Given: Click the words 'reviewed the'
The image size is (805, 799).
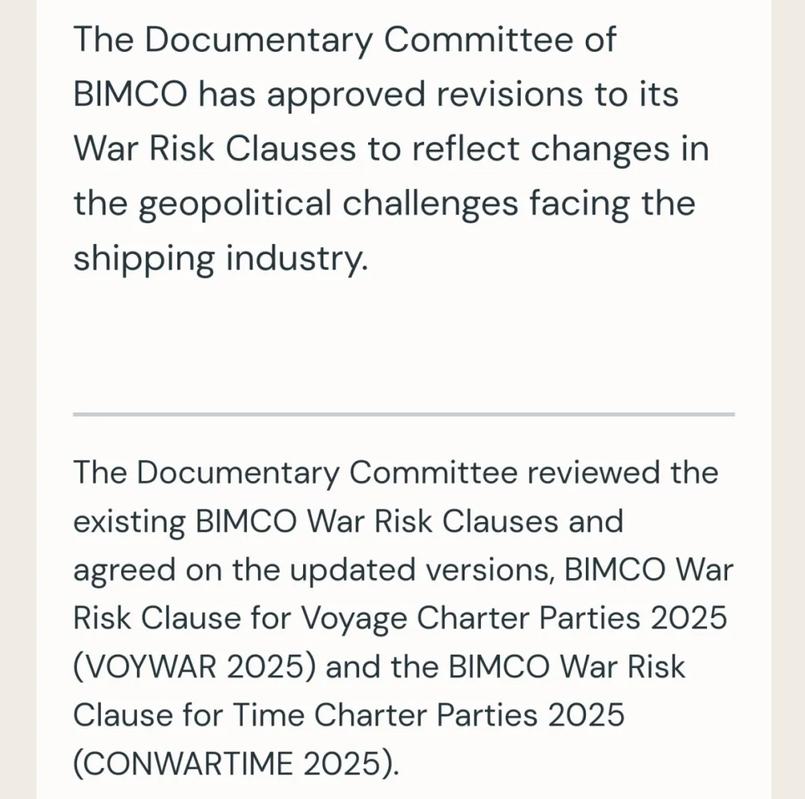Looking at the screenshot, I should [x=623, y=472].
